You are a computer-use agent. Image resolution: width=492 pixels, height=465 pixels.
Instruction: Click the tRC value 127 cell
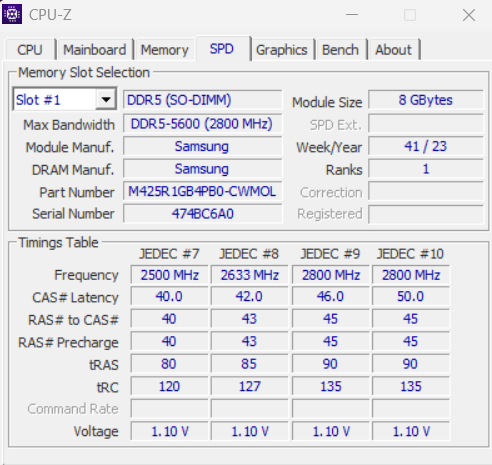249,386
